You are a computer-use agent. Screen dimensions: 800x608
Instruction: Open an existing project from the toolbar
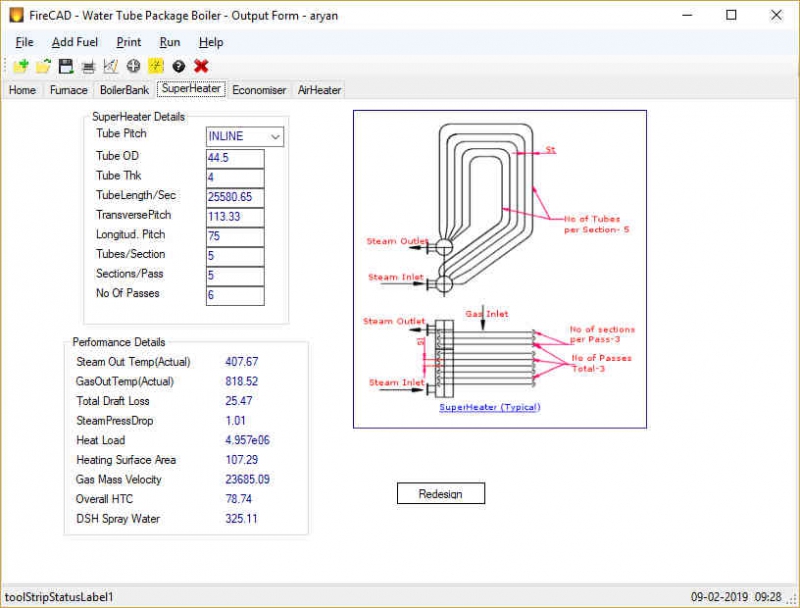click(41, 66)
